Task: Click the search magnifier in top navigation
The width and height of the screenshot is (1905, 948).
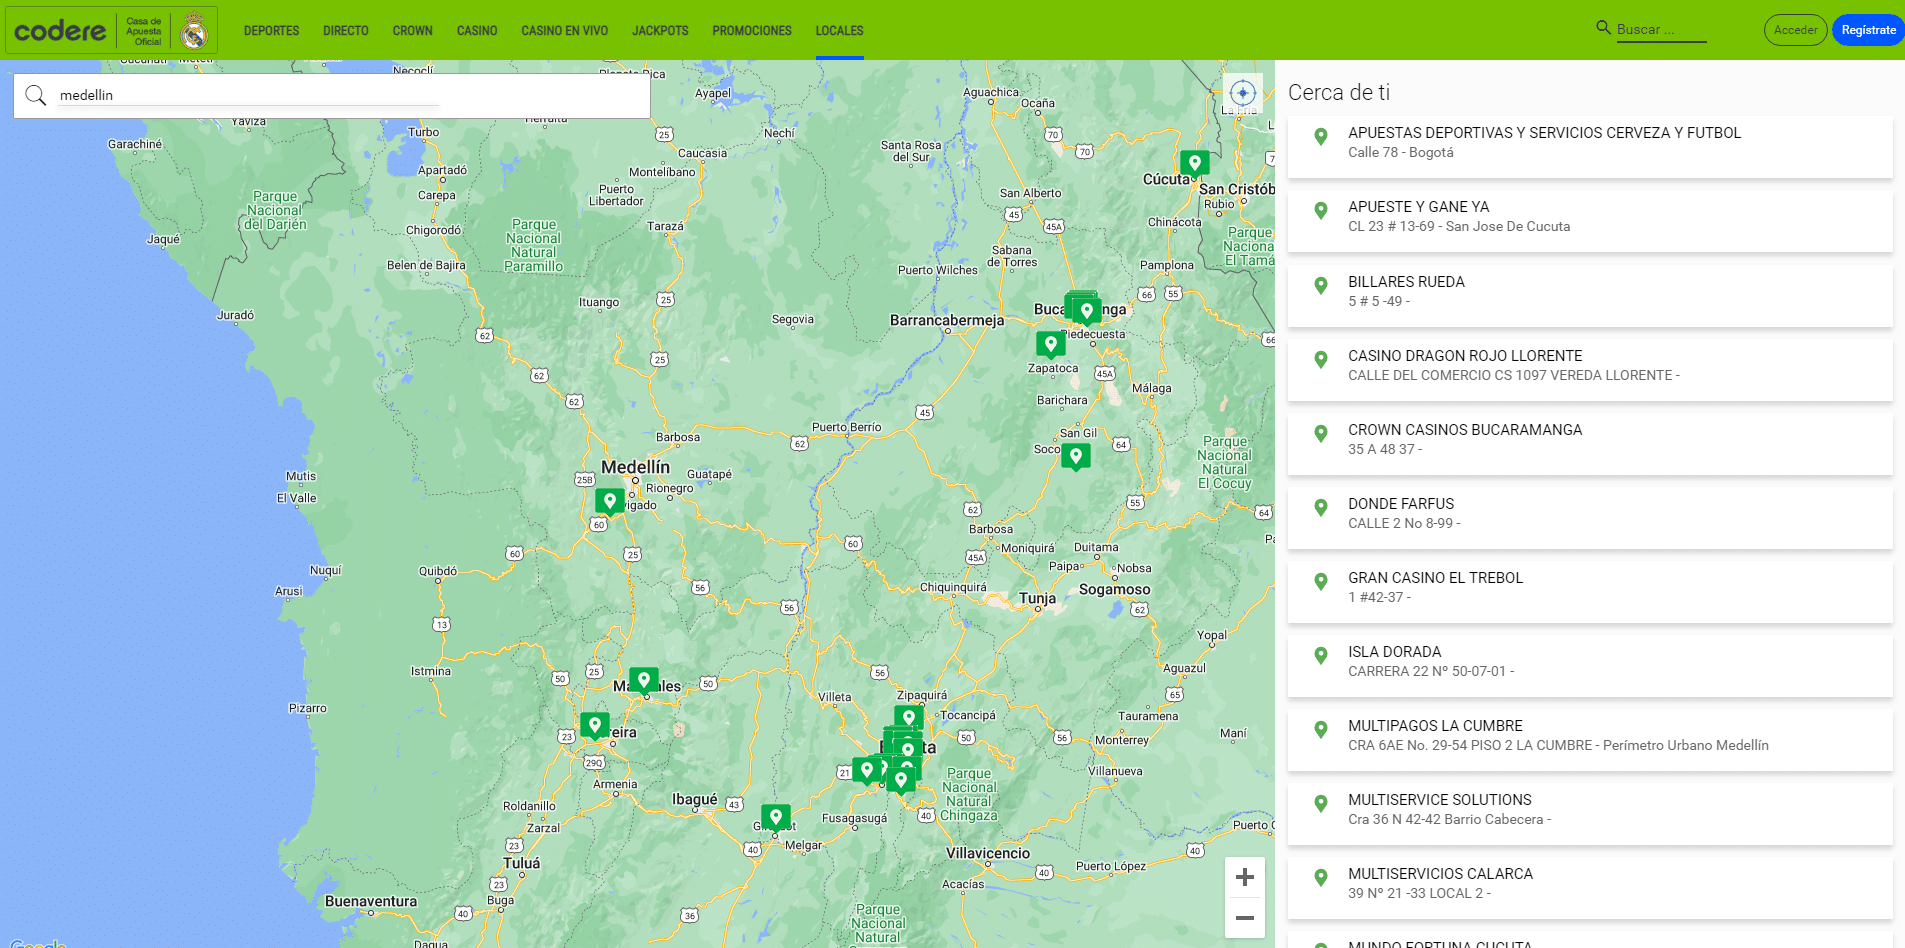Action: tap(1601, 28)
